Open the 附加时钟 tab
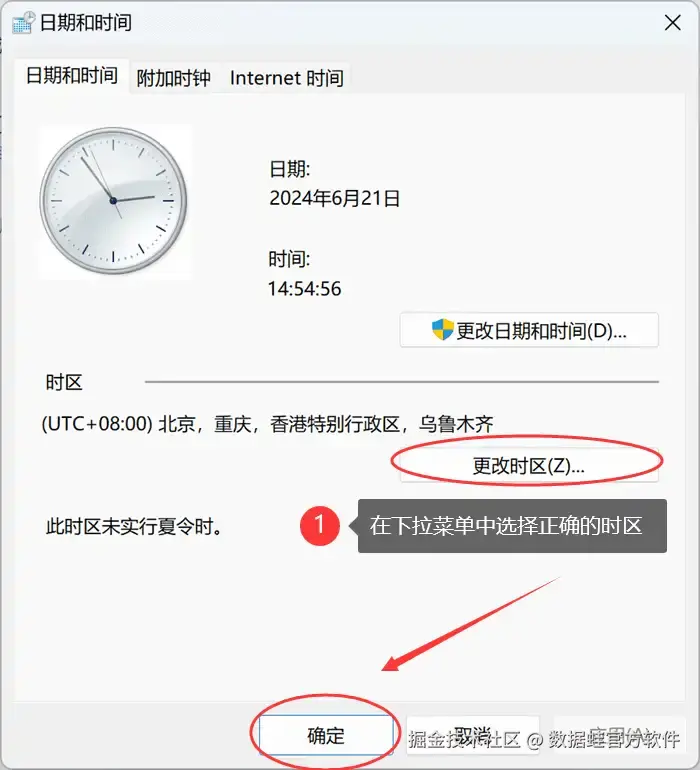The width and height of the screenshot is (700, 770). click(x=173, y=78)
